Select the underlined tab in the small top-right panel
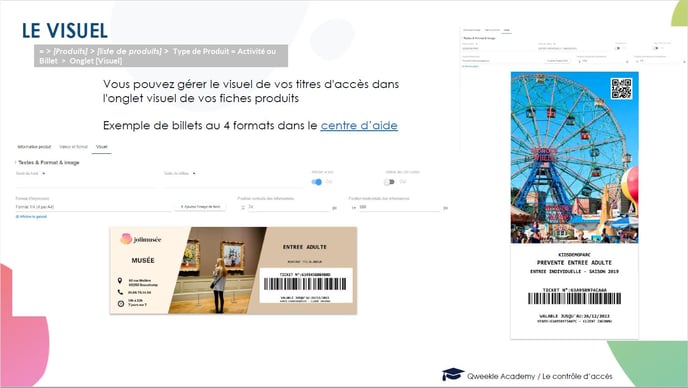688x388 pixels. click(507, 30)
